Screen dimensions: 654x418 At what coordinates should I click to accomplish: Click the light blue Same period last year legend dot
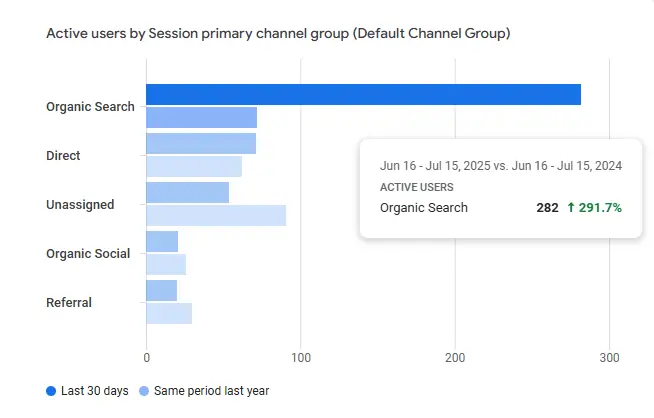[146, 391]
